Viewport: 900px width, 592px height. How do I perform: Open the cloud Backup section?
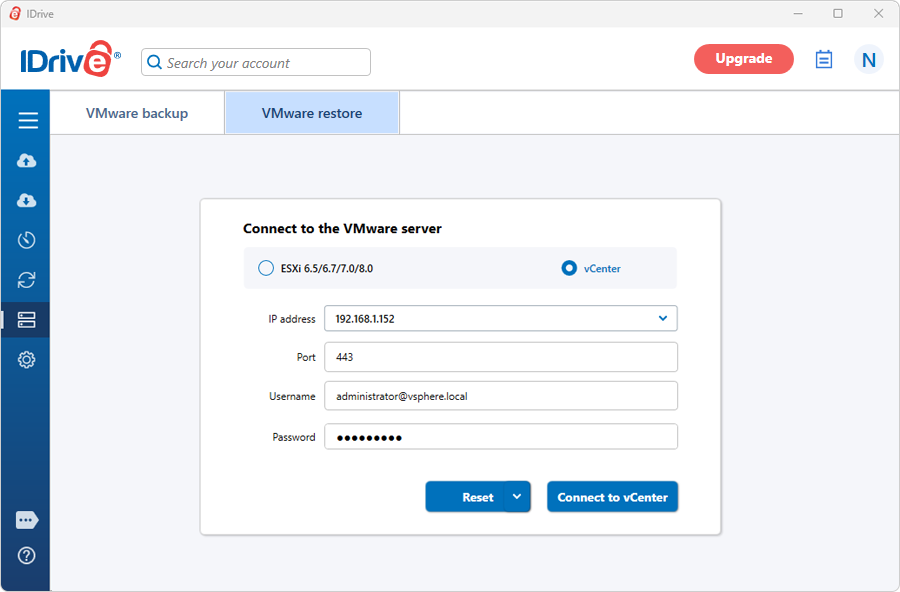click(26, 160)
